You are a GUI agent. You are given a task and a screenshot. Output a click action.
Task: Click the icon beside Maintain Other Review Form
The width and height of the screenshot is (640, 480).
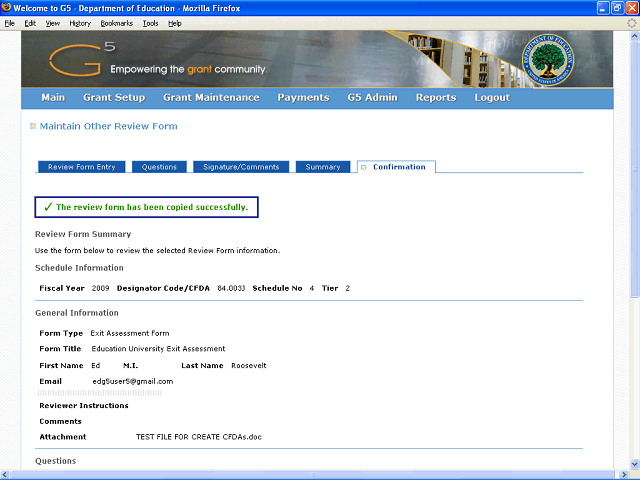[33, 126]
